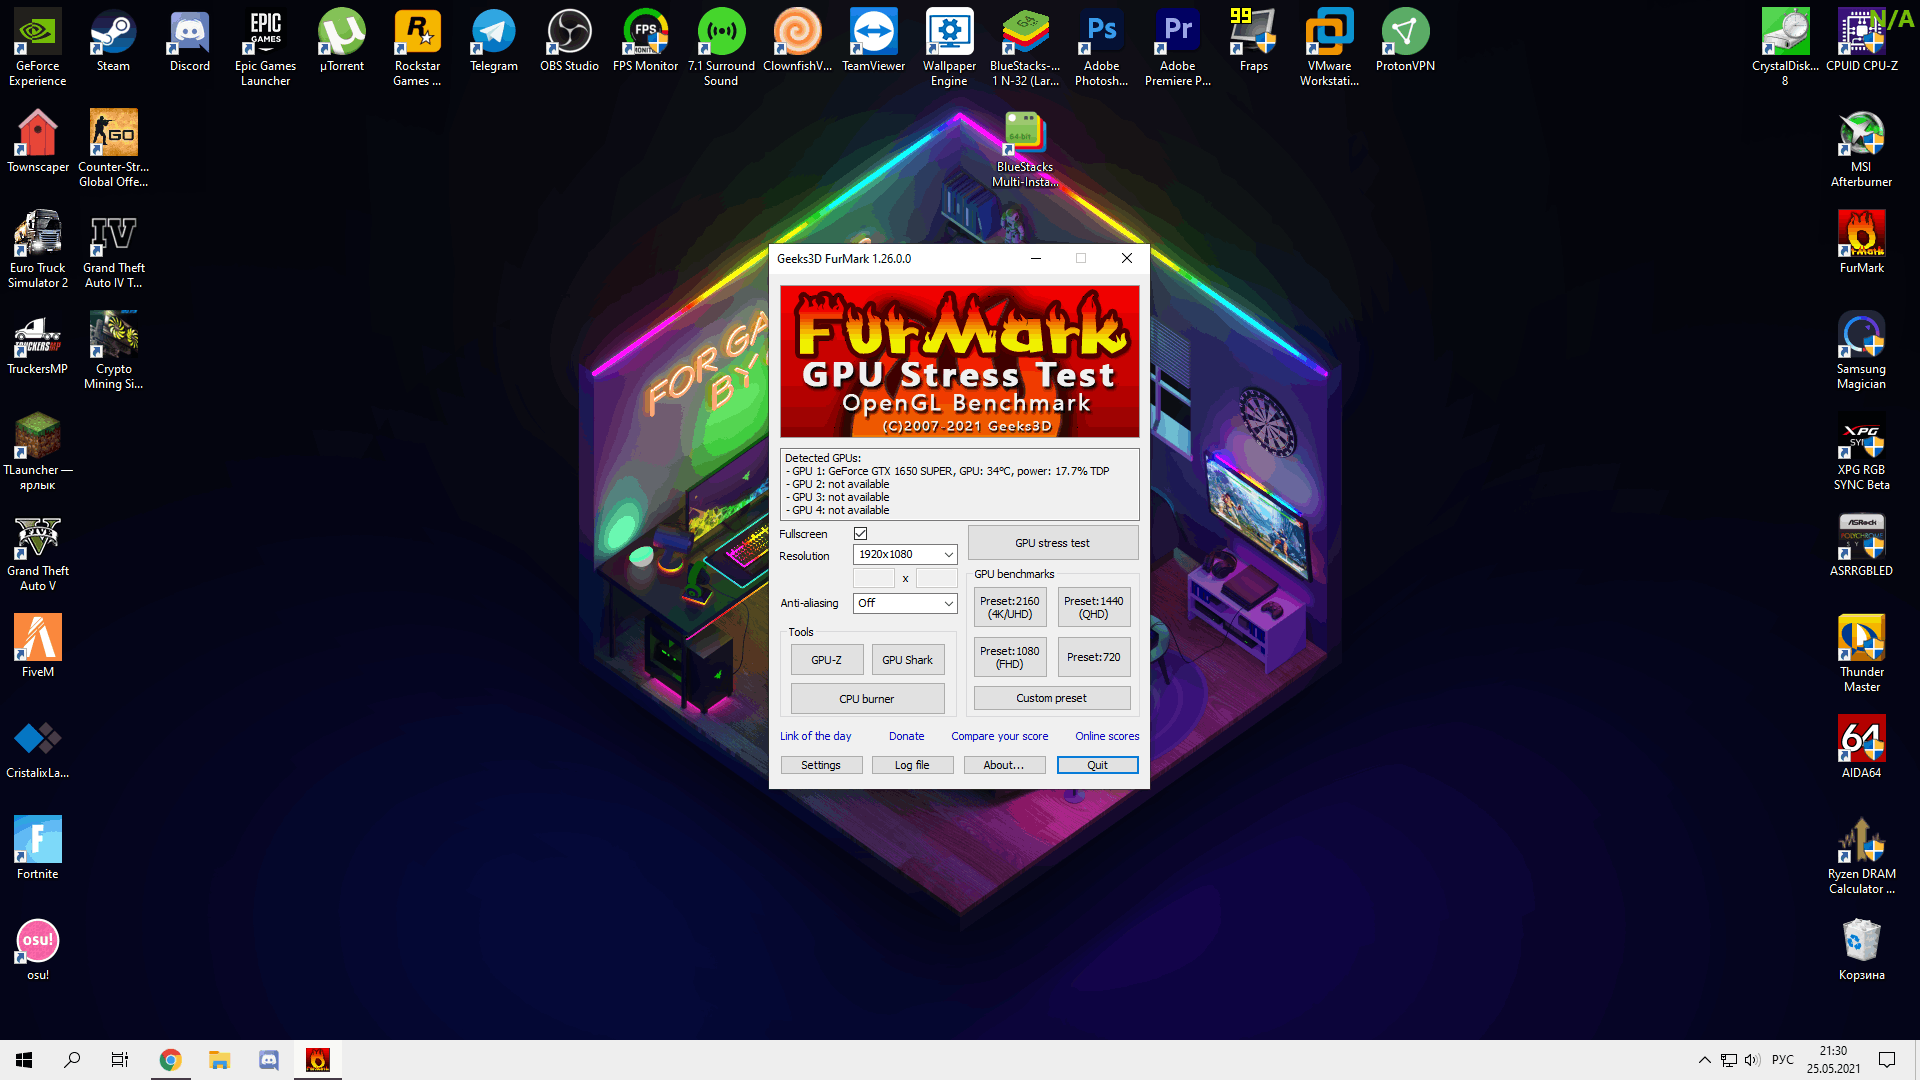This screenshot has height=1080, width=1920.
Task: Select Preset:1440 QHD benchmark
Action: click(1093, 608)
